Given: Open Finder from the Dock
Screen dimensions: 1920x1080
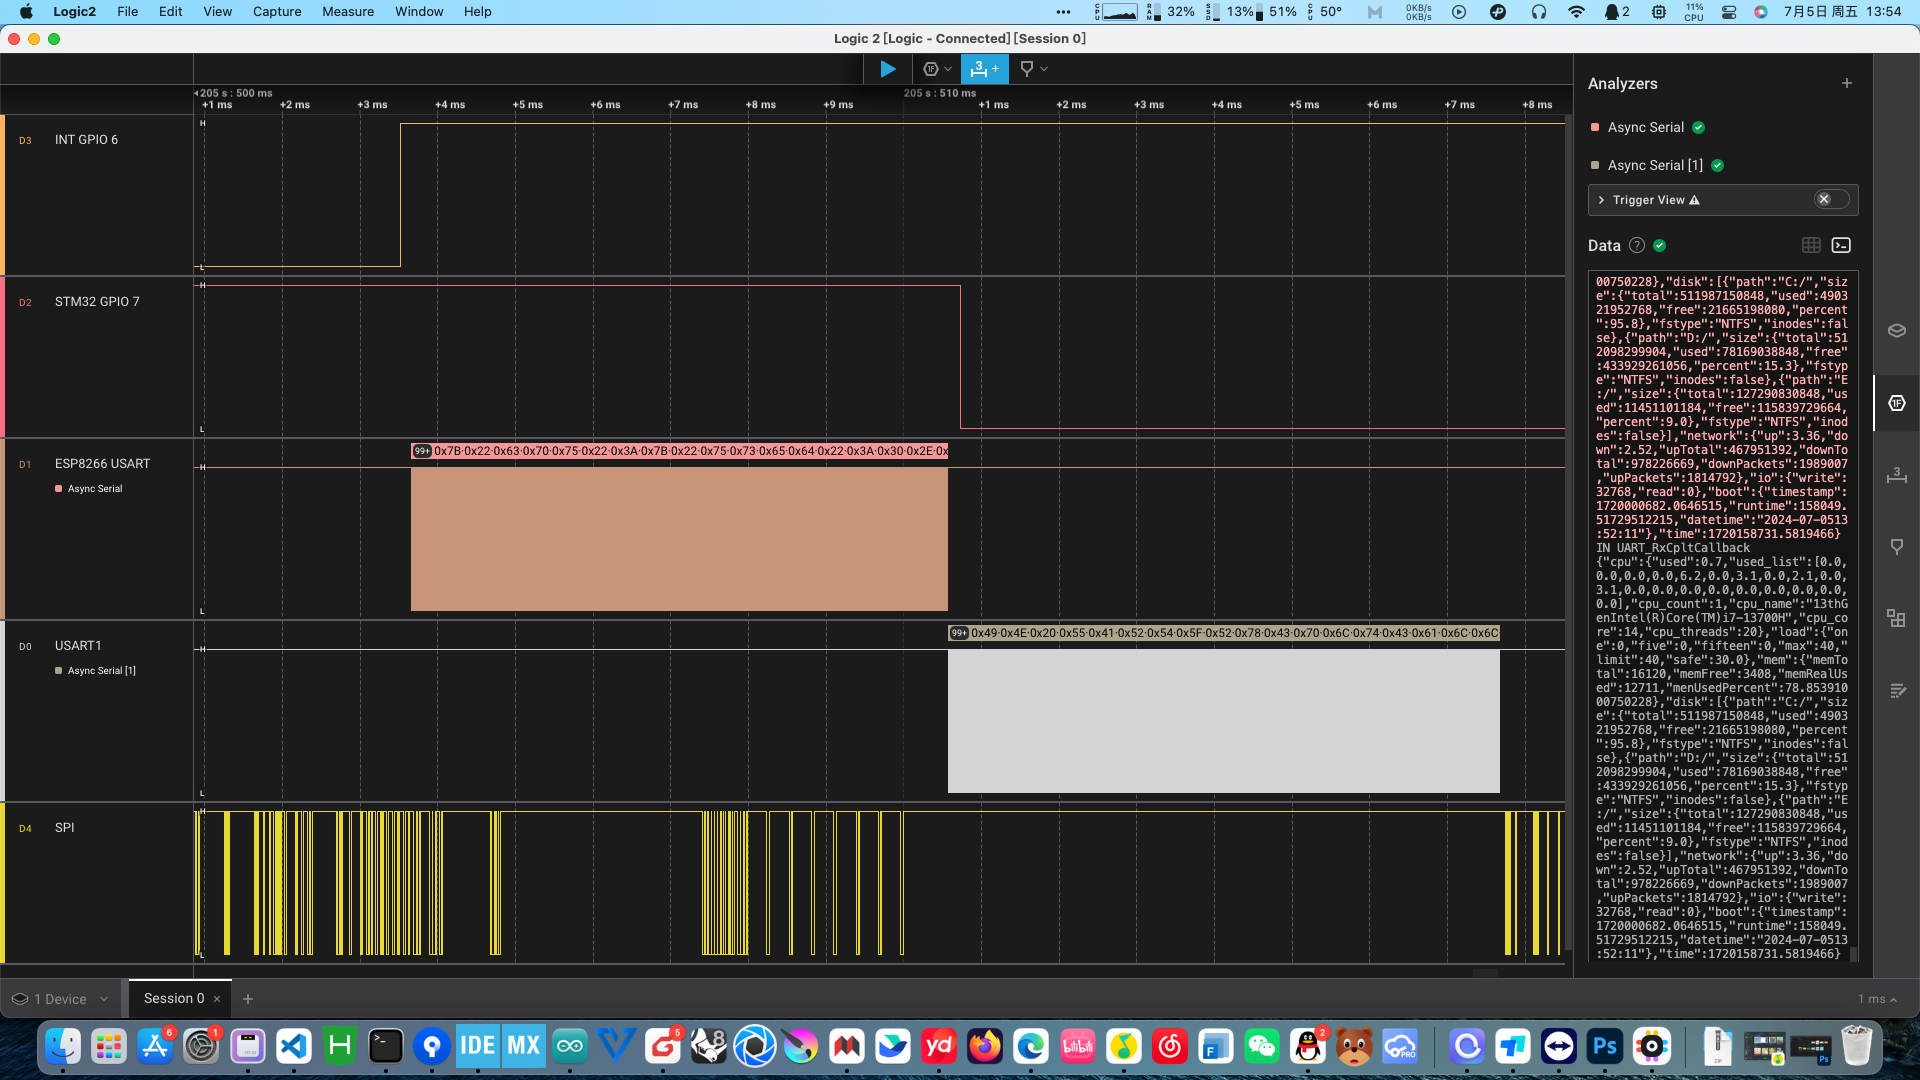Looking at the screenshot, I should pos(63,1047).
